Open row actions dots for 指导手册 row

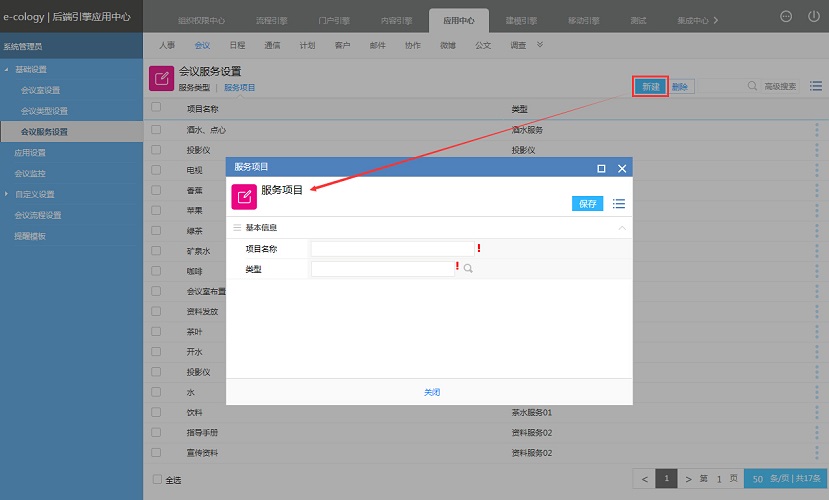pyautogui.click(x=817, y=432)
